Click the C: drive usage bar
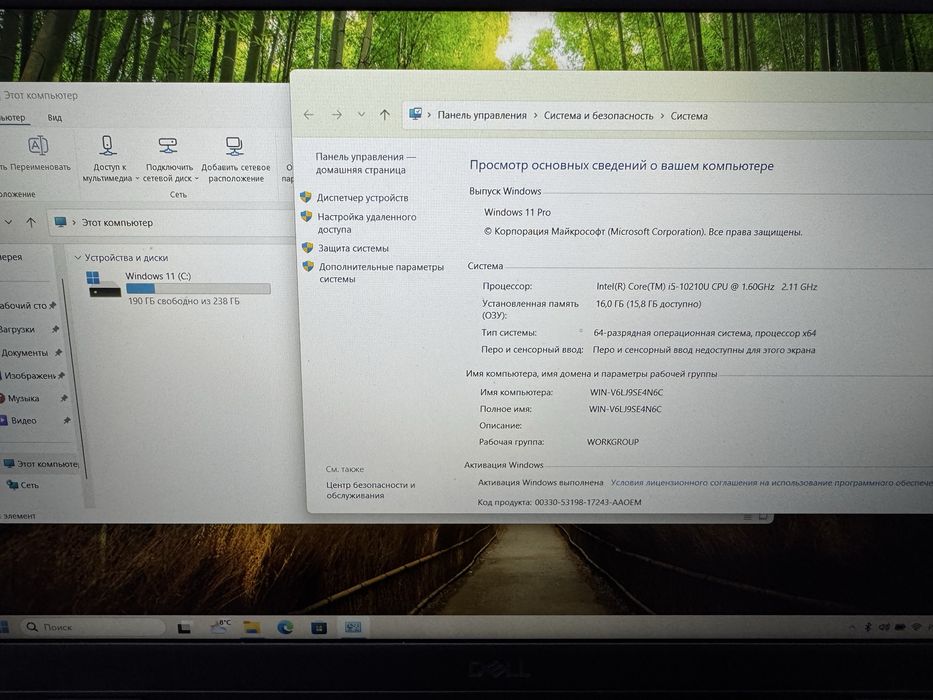Image resolution: width=933 pixels, height=700 pixels. (x=198, y=289)
